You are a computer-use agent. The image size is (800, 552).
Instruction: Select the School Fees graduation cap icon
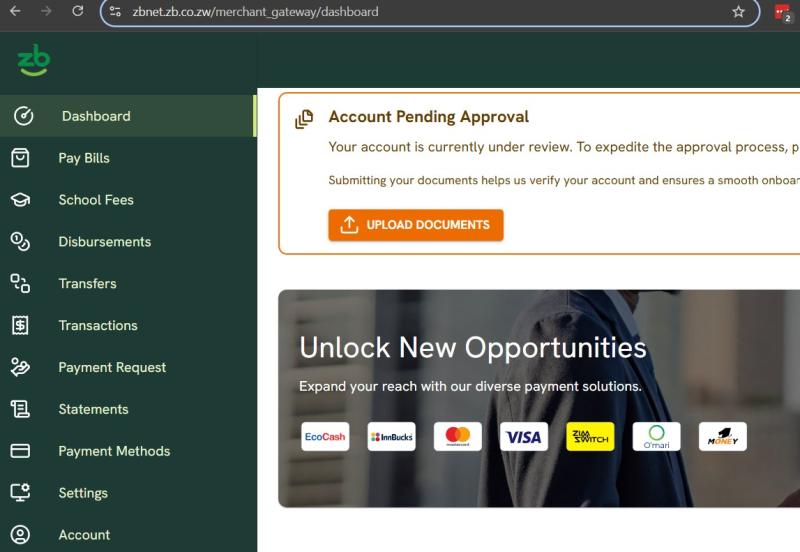coord(20,199)
